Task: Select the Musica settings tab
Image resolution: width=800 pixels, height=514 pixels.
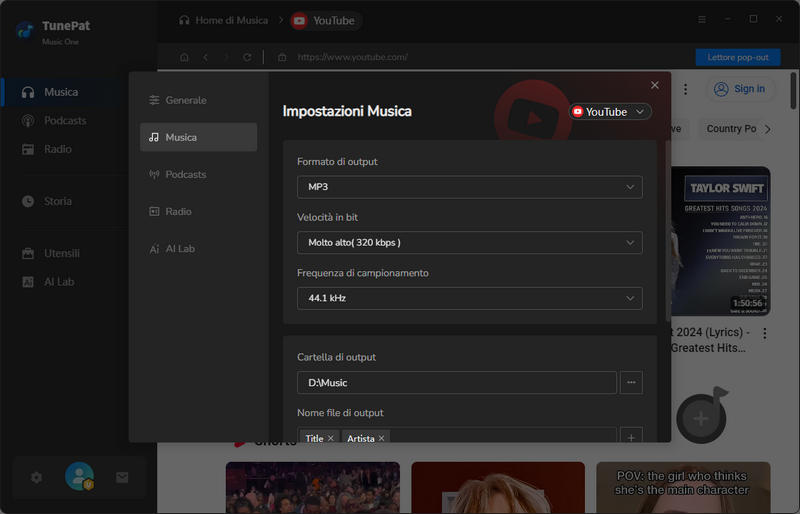Action: (x=198, y=137)
